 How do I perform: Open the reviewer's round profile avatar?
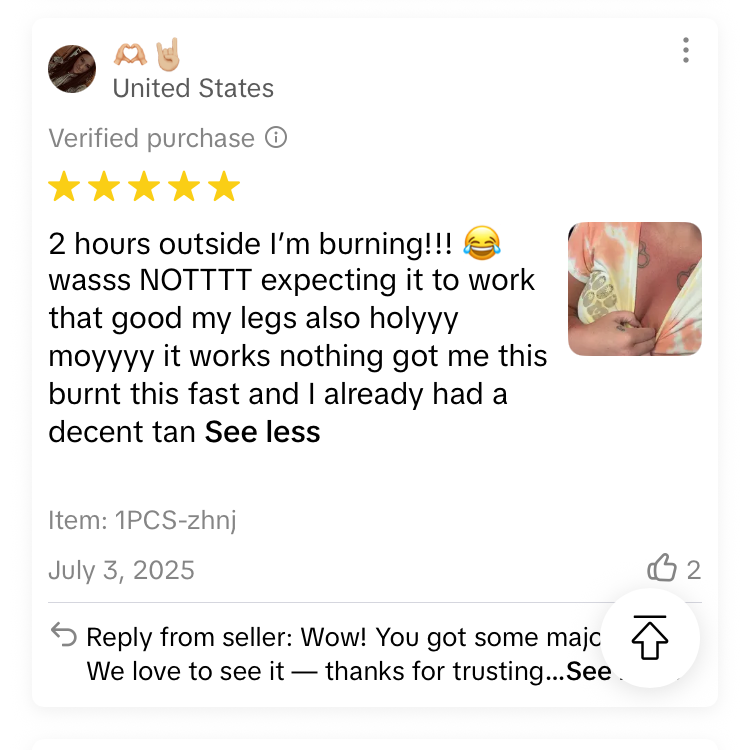point(72,69)
